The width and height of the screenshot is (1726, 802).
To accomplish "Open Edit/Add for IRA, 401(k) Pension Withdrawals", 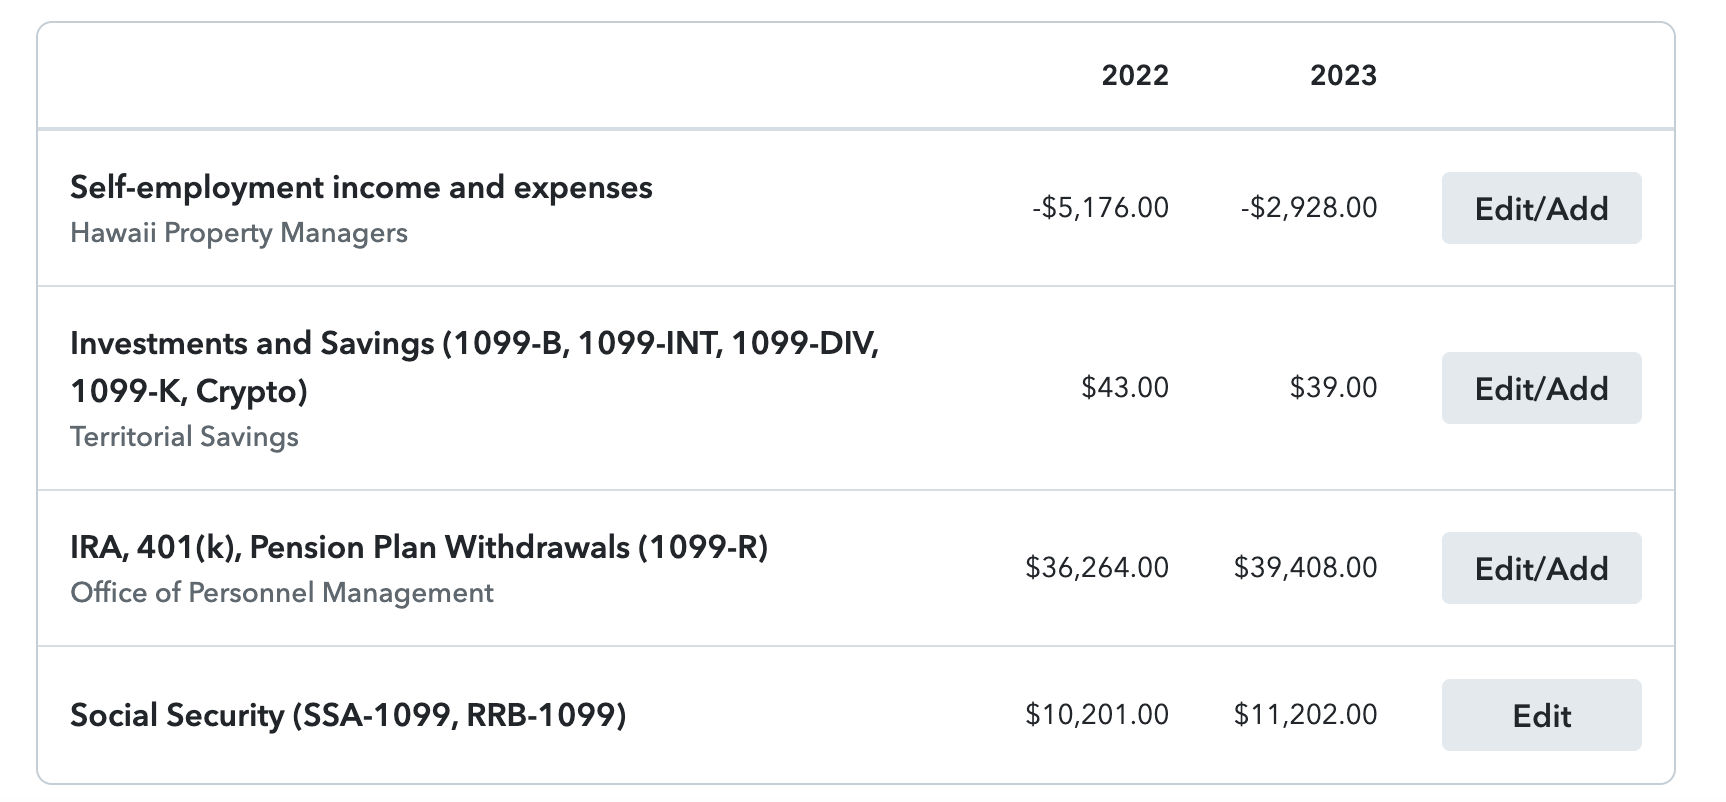I will (1540, 568).
